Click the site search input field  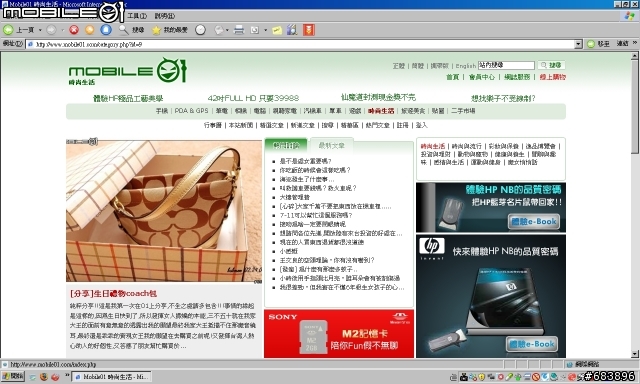click(x=506, y=65)
